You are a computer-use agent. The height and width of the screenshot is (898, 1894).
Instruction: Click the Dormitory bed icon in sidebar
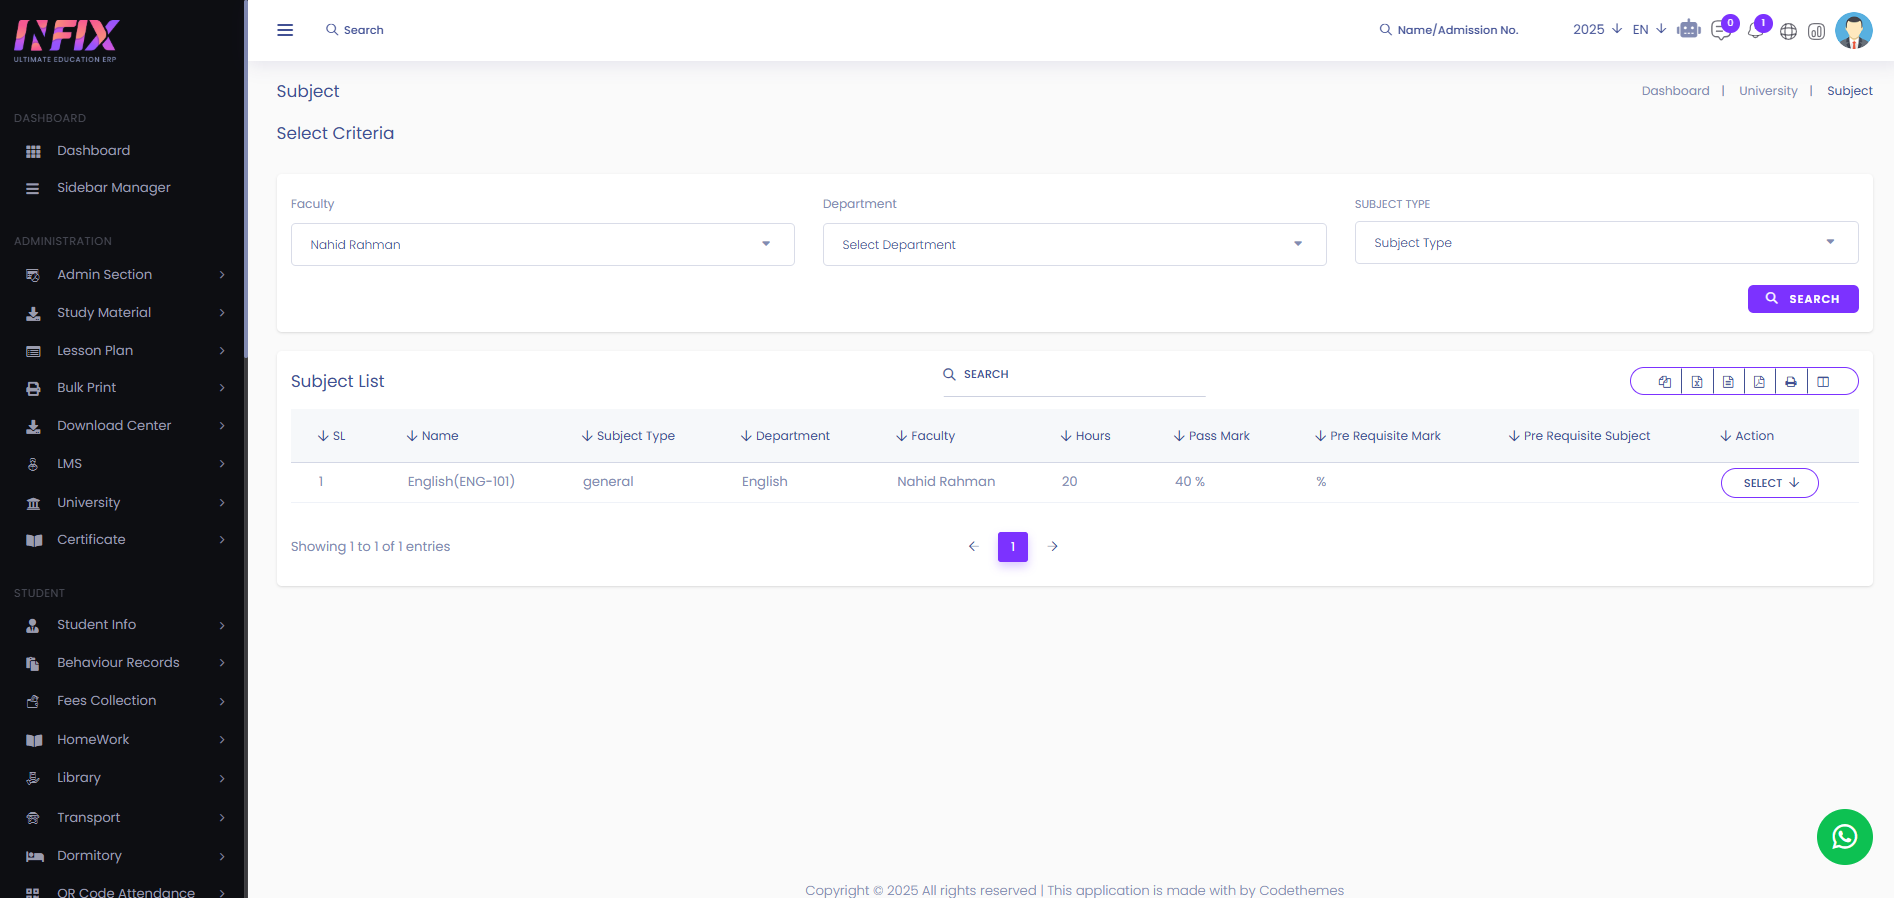click(x=35, y=857)
